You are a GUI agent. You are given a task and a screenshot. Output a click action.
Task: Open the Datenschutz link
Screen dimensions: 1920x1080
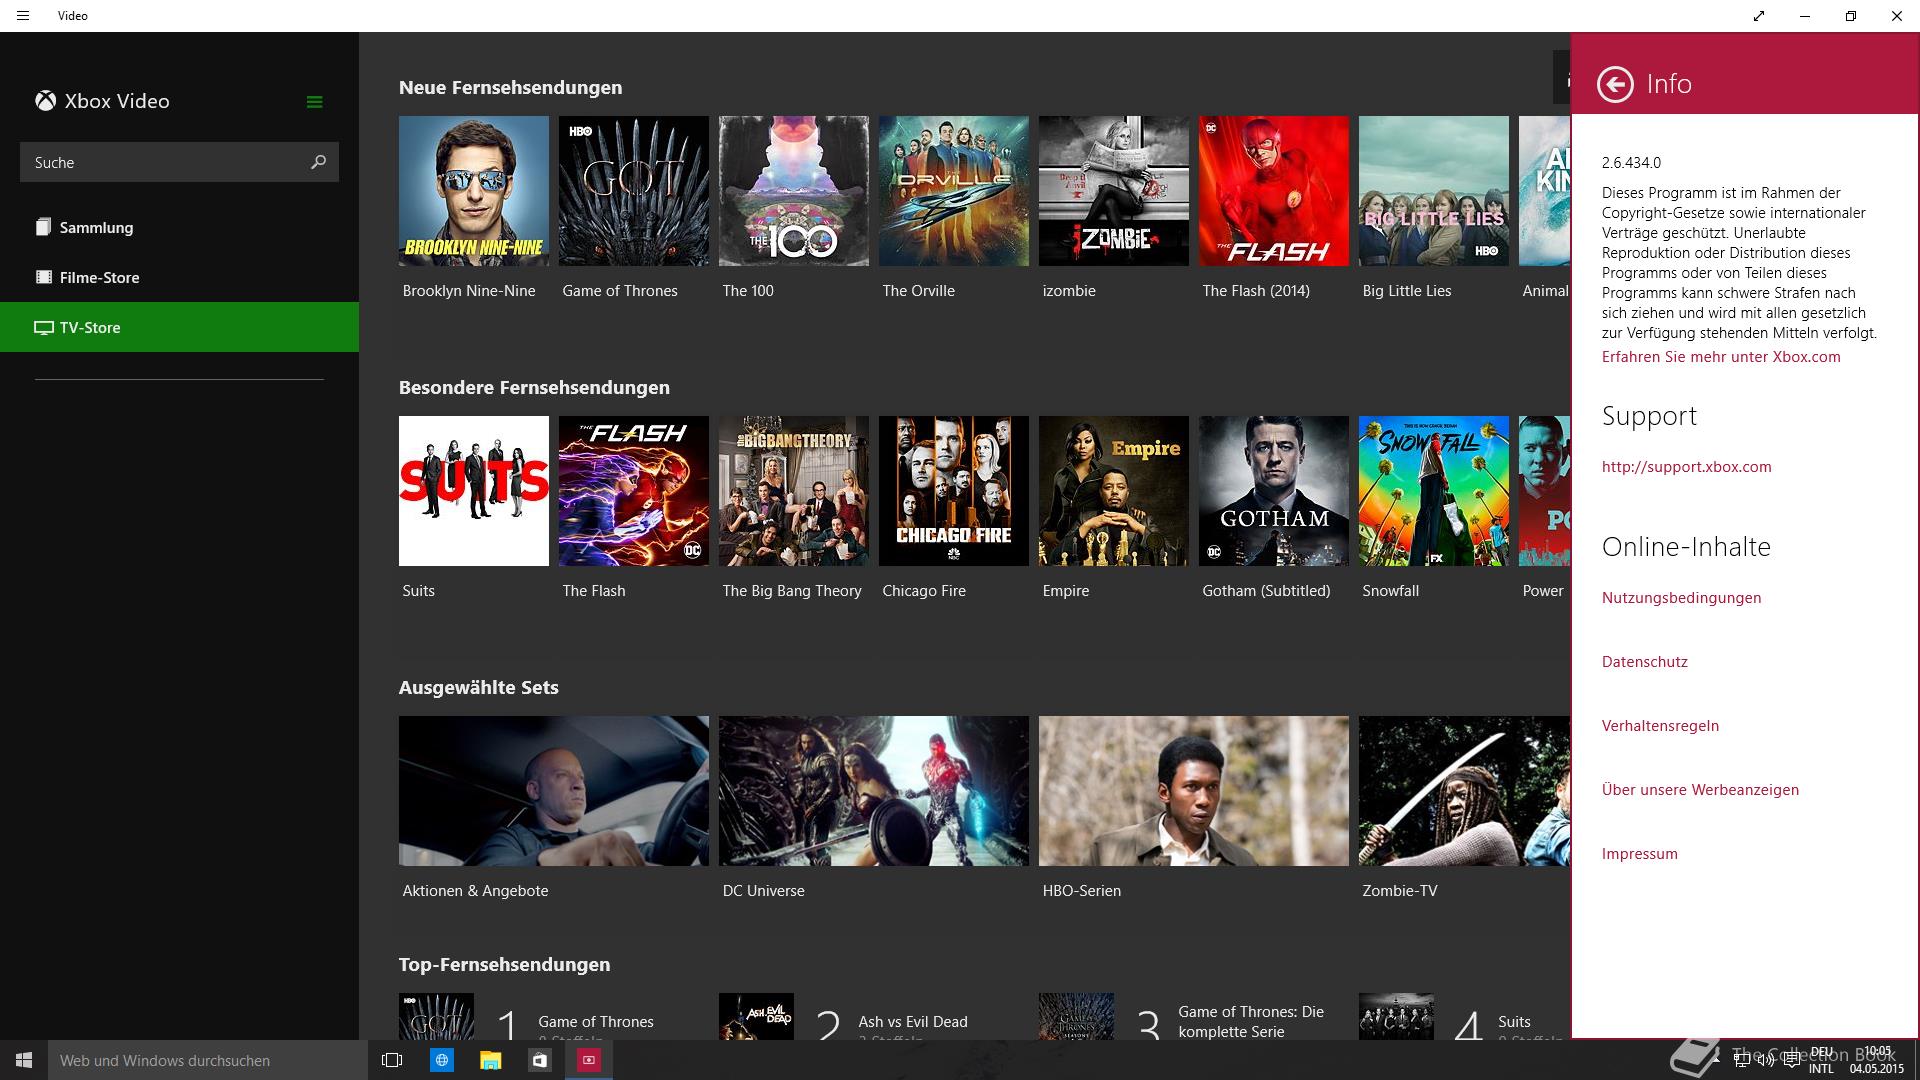(x=1644, y=662)
